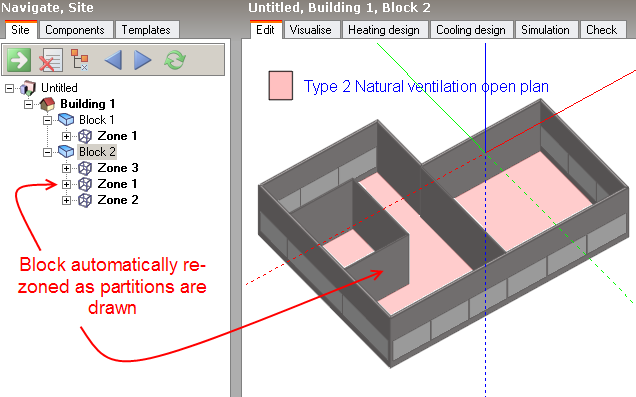The height and width of the screenshot is (397, 636).
Task: Click the Block 1 blue box icon
Action: [66, 120]
